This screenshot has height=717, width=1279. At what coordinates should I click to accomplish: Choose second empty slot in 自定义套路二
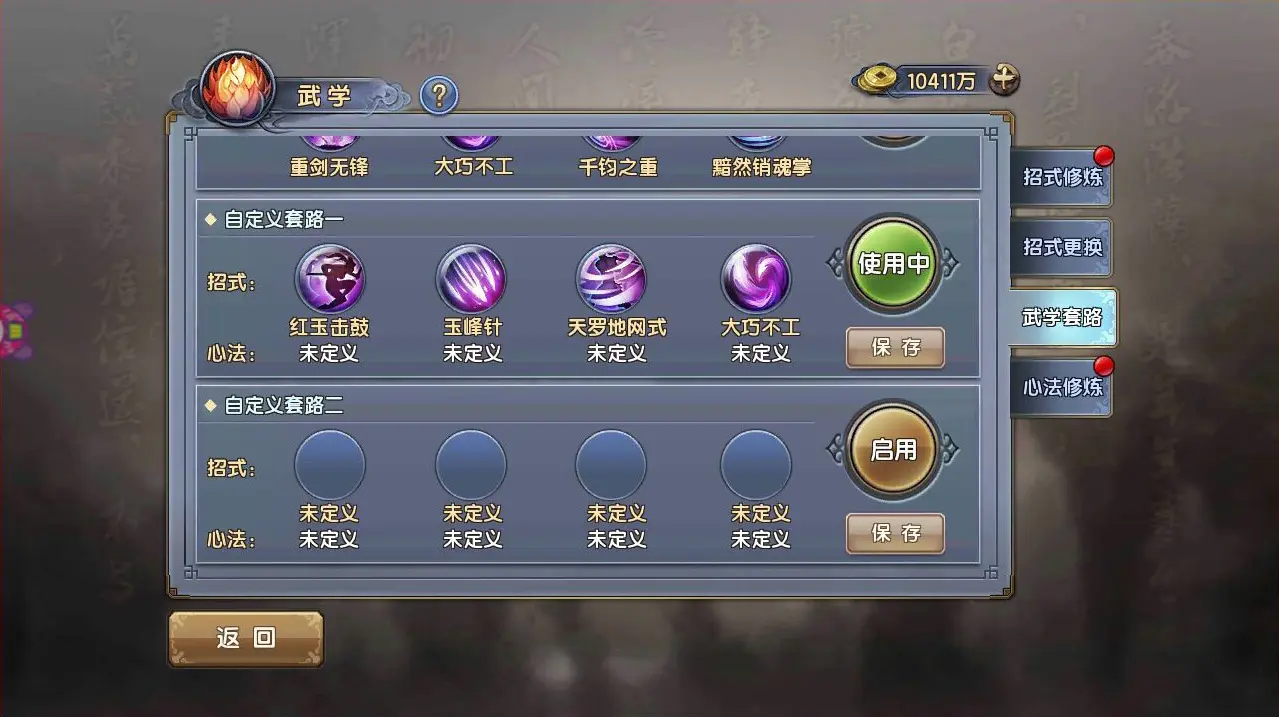[x=471, y=465]
